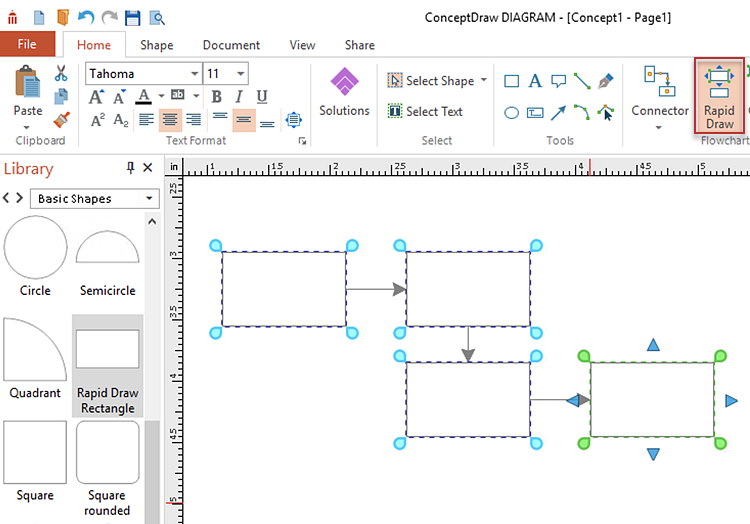Select the Rectangle drawing tool
This screenshot has width=750, height=524.
tap(511, 81)
